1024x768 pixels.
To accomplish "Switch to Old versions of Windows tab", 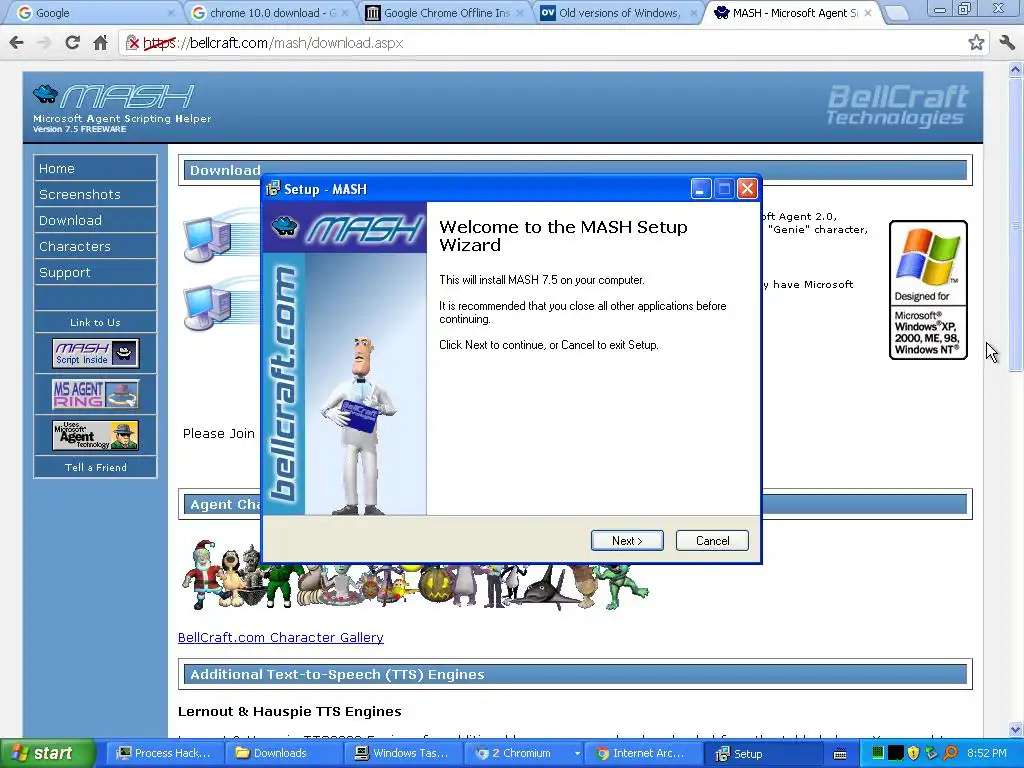I will [619, 12].
